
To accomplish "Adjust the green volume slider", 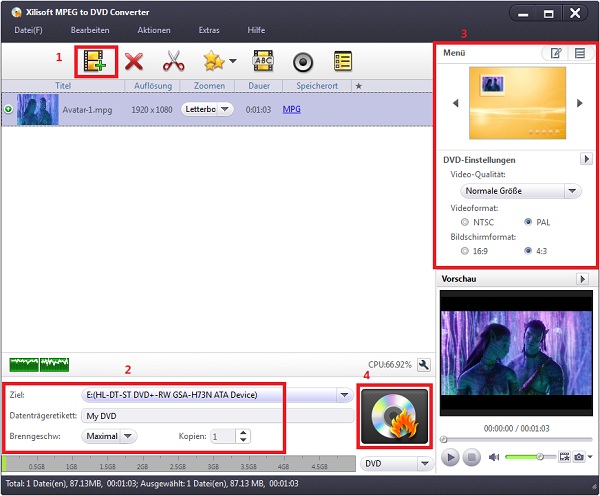I will [x=530, y=457].
